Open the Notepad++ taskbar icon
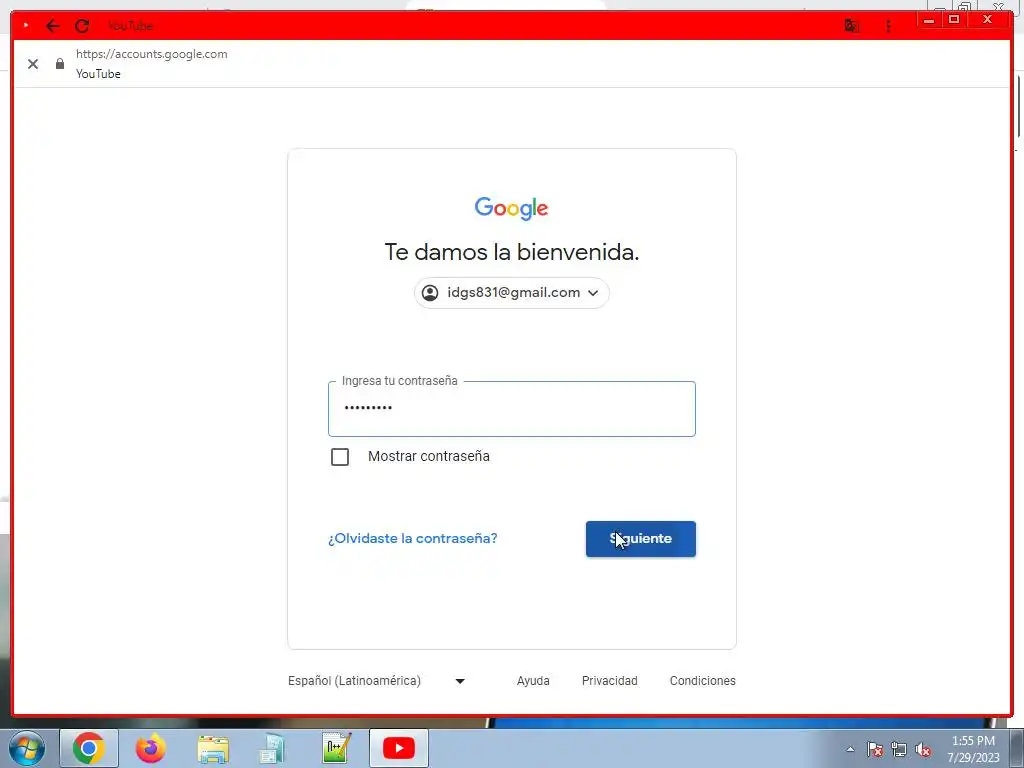 [x=337, y=748]
